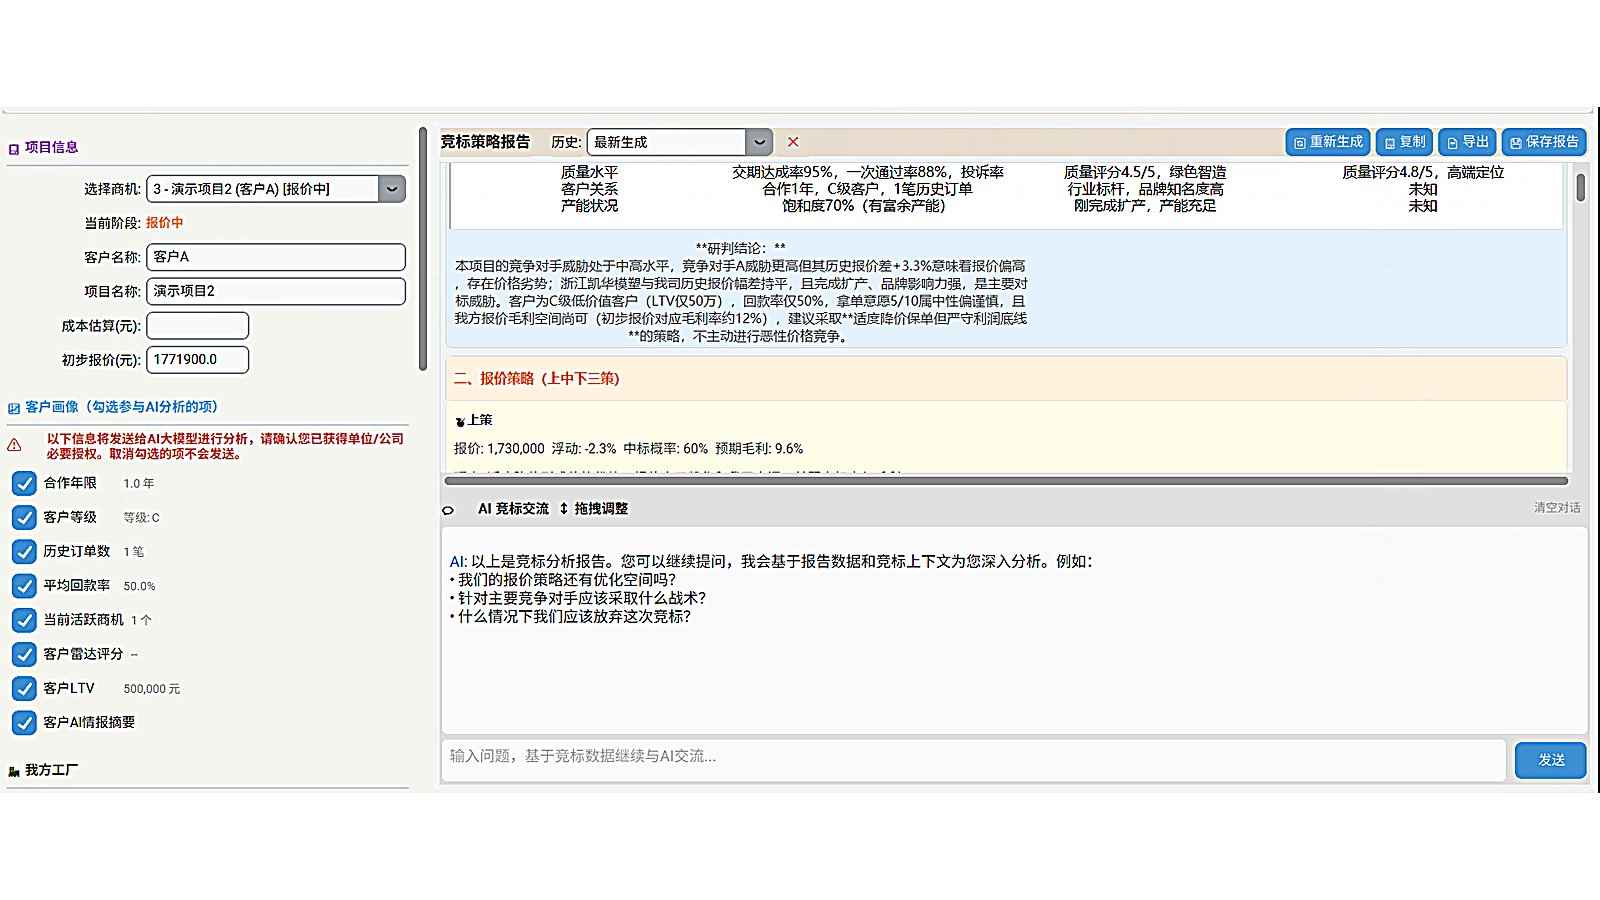Click the AI chat question input box
1600x900 pixels.
pos(973,760)
